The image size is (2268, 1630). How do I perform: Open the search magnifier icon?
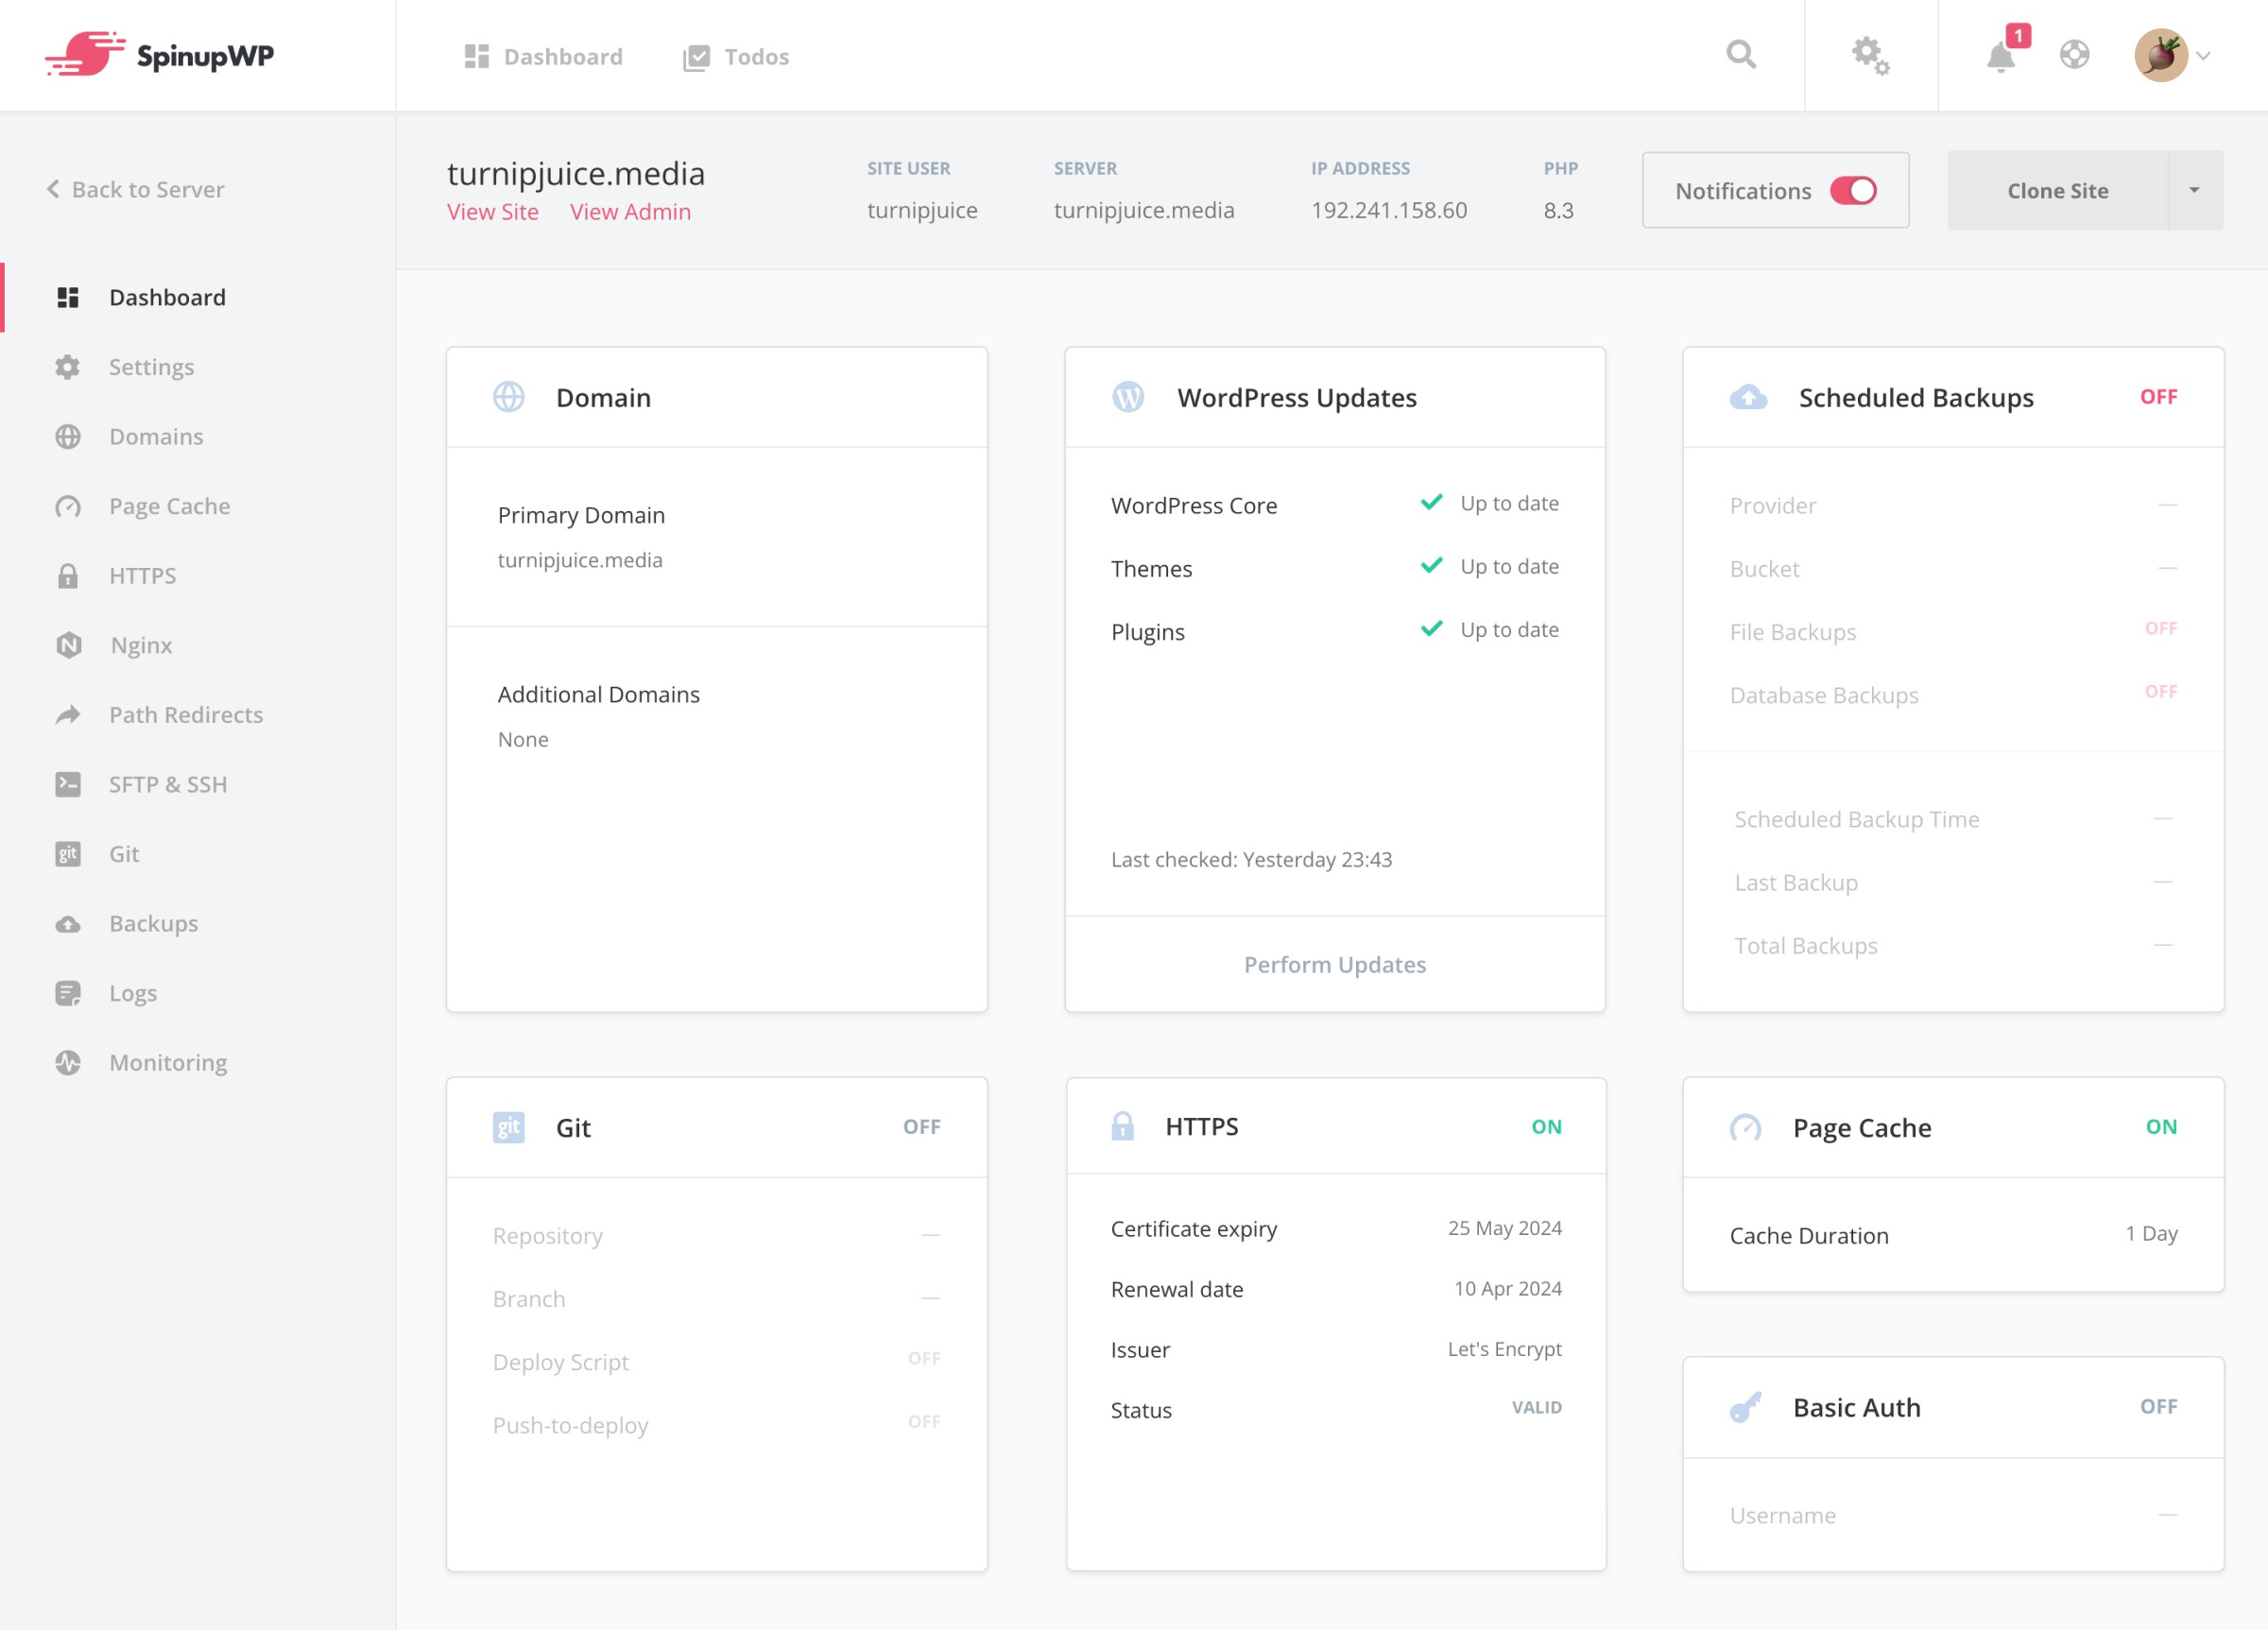point(1741,54)
